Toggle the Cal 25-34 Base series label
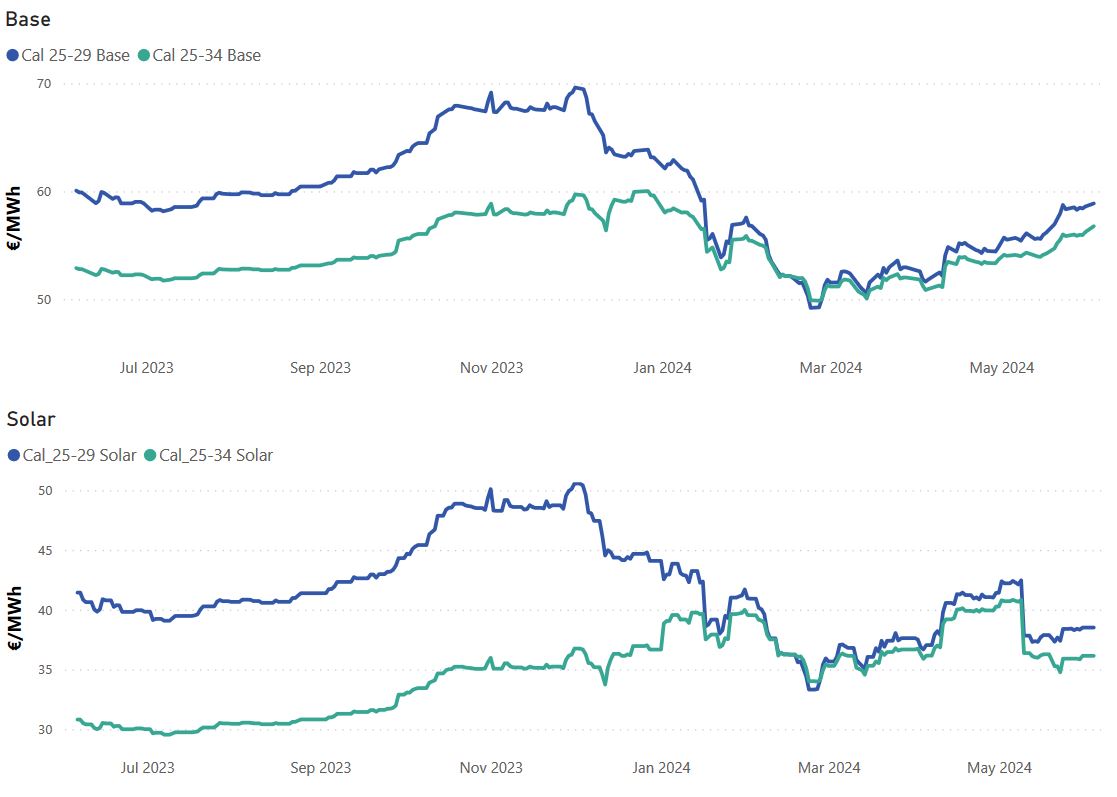1117x797 pixels. [207, 55]
